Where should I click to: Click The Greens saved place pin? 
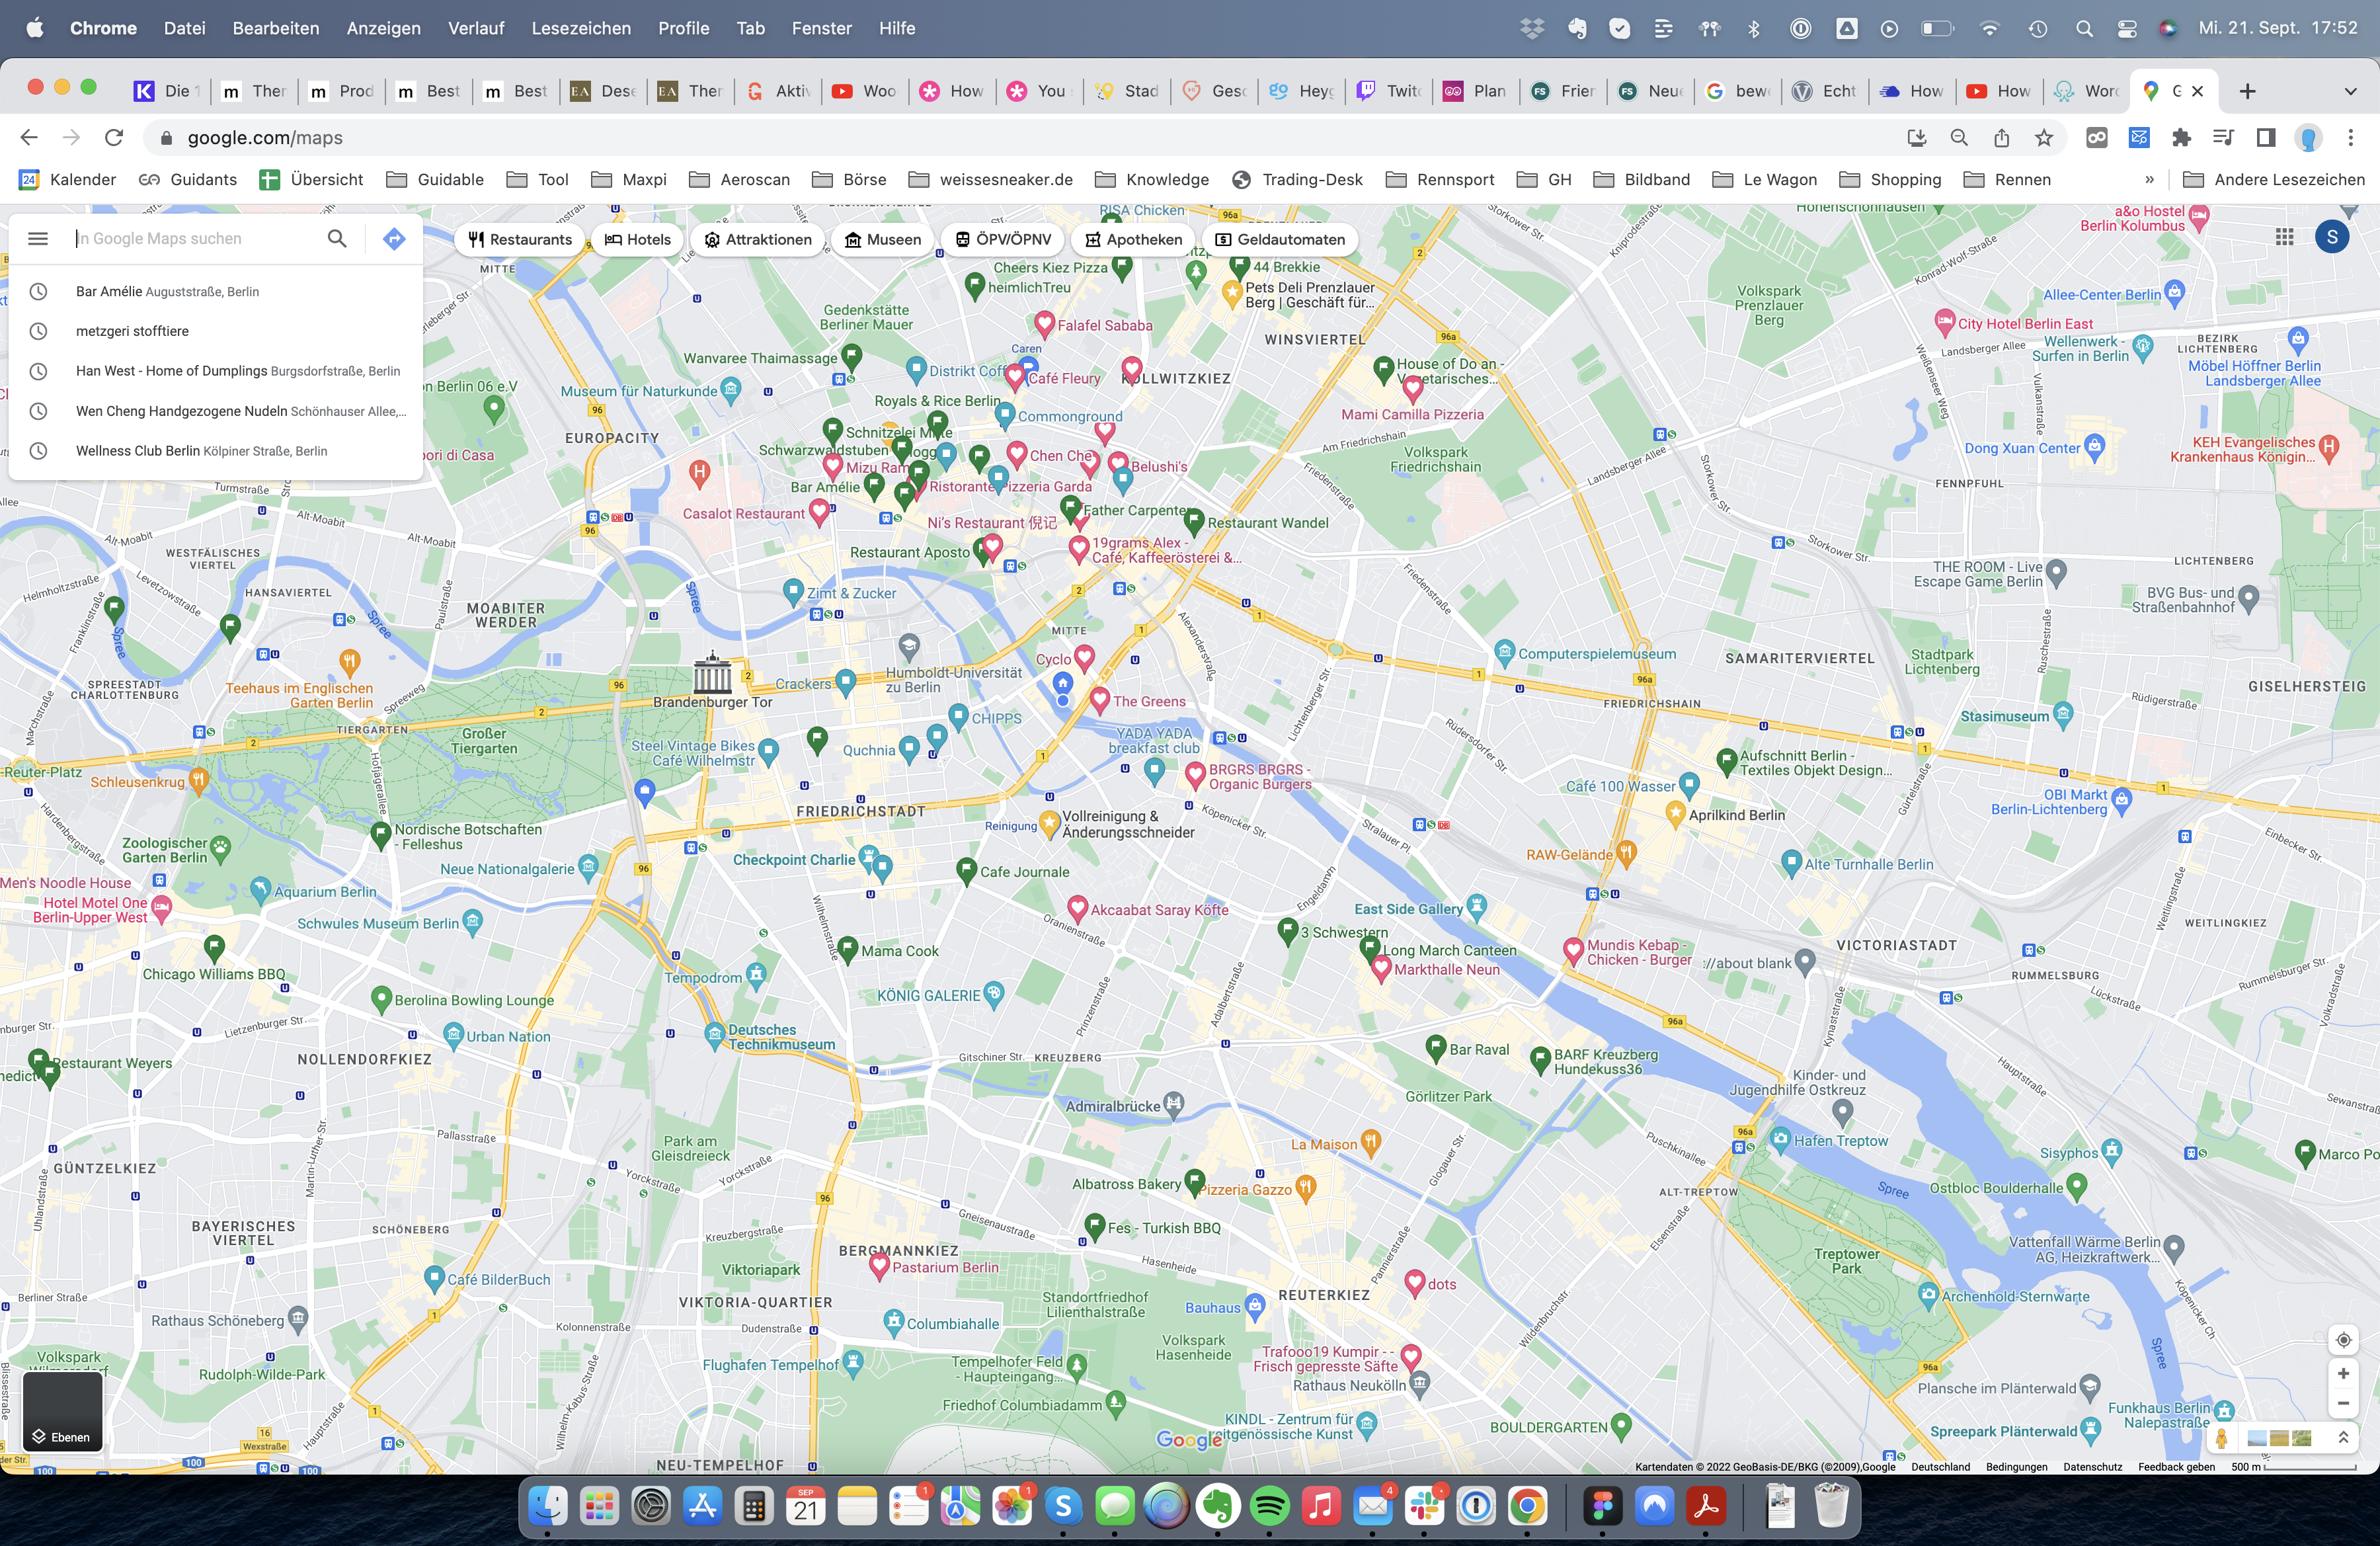pos(1100,699)
